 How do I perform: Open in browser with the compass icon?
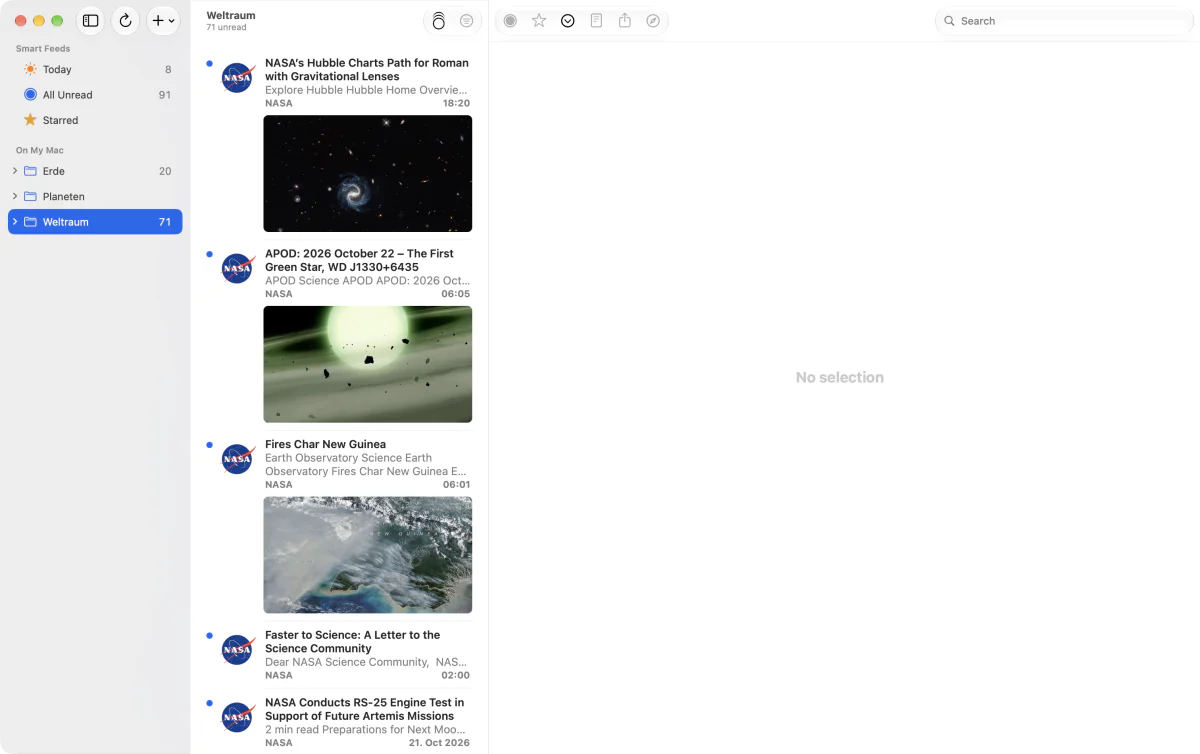653,21
